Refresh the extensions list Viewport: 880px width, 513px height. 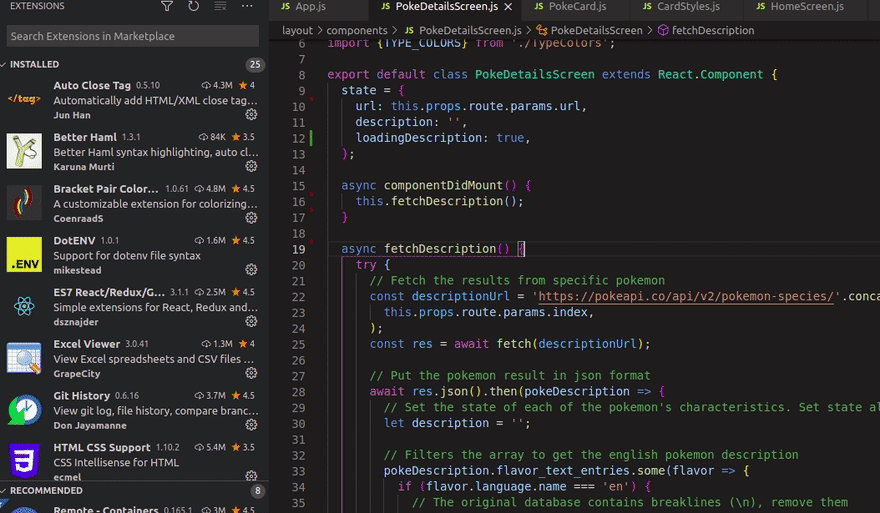tap(193, 7)
